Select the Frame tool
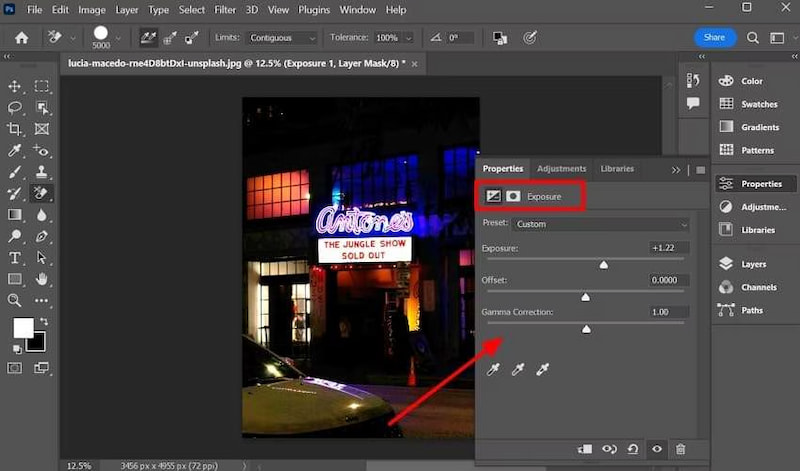 (41, 129)
